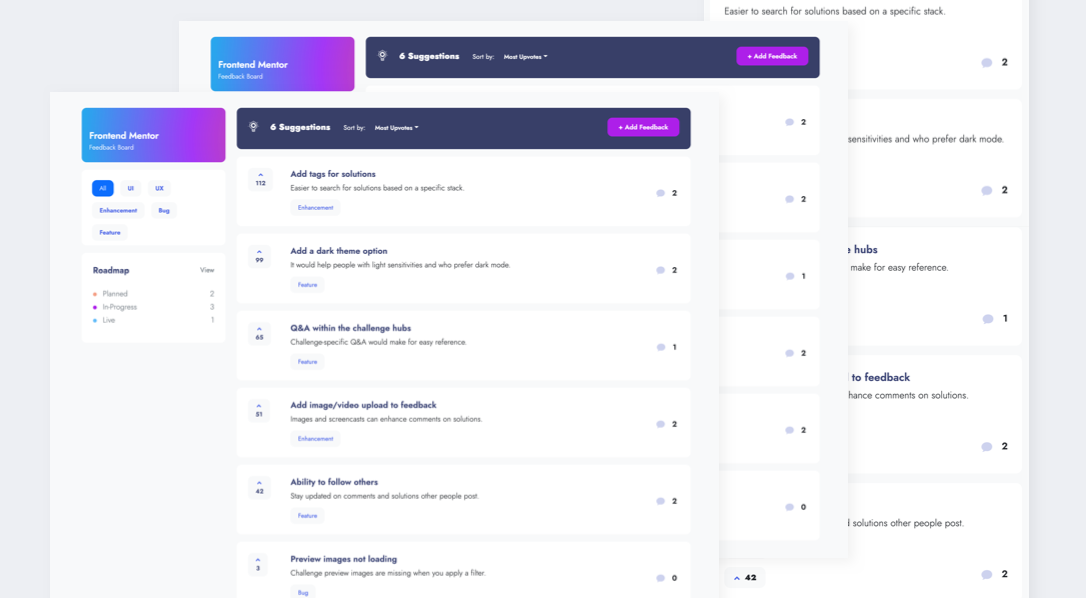Open 'Add image/video upload to feedback' title
The width and height of the screenshot is (1086, 598).
(x=364, y=405)
